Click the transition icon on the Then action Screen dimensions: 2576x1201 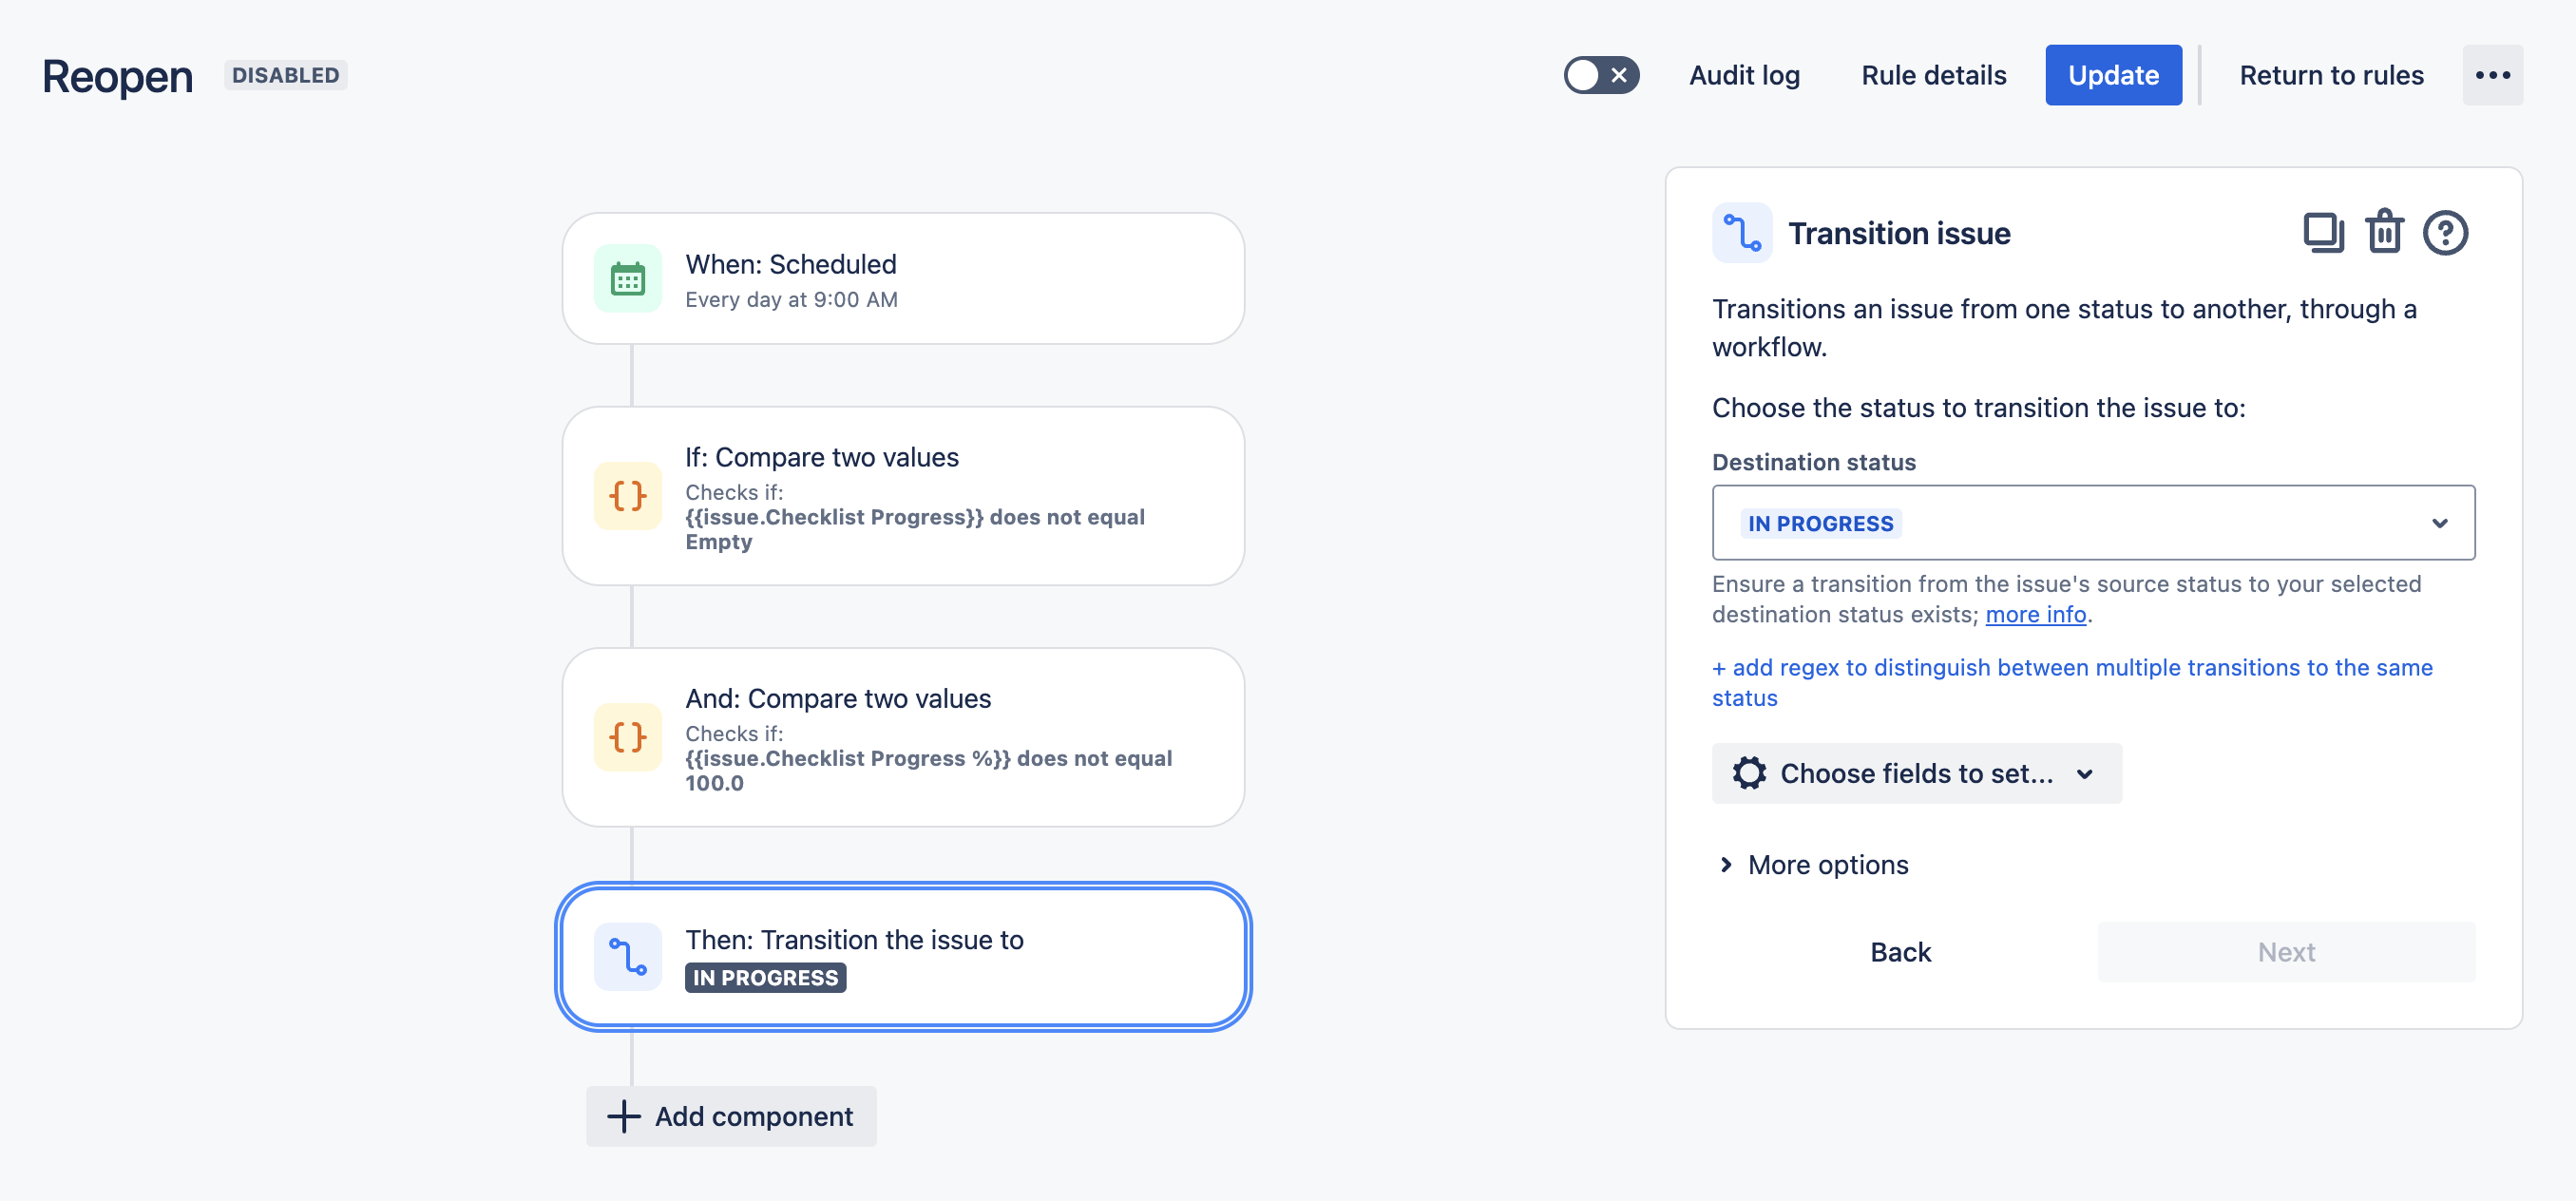coord(627,956)
